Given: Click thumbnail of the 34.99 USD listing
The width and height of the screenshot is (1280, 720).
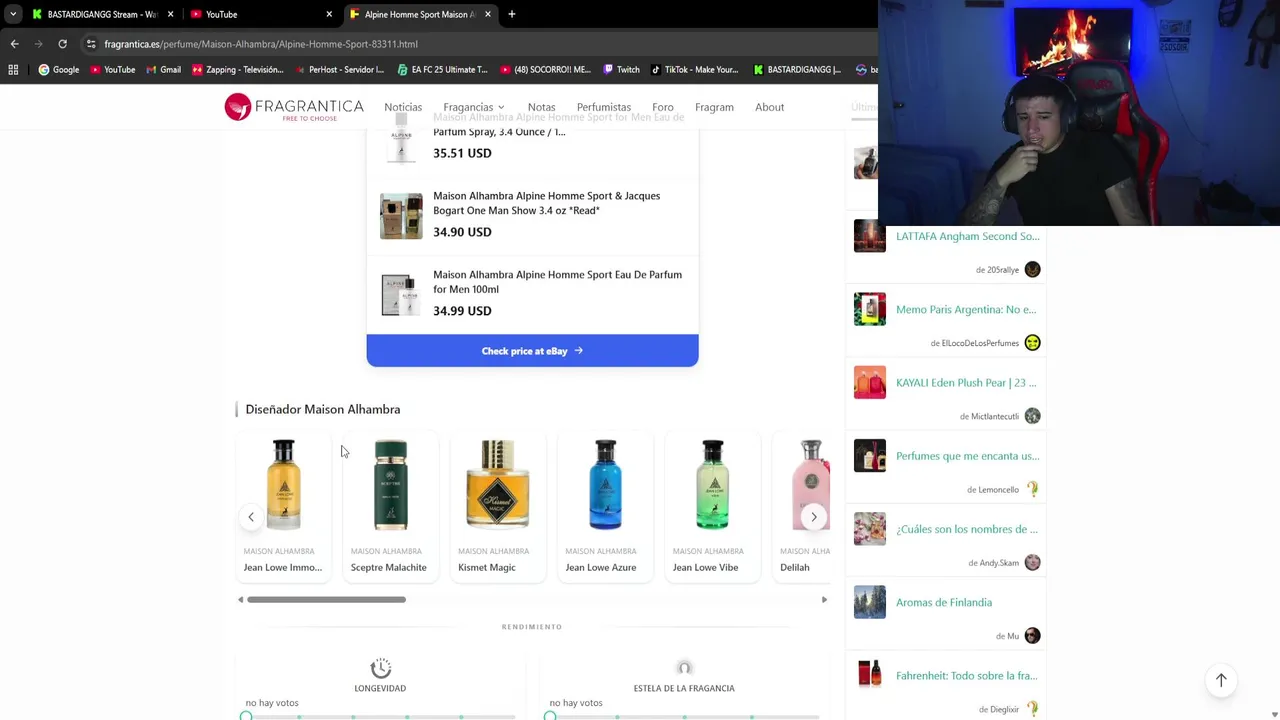Looking at the screenshot, I should coord(401,295).
